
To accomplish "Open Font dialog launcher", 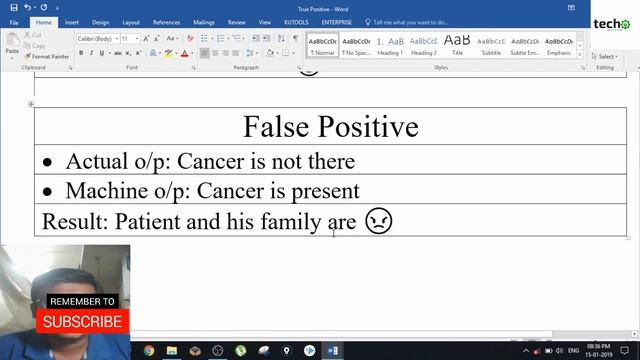I will tap(193, 68).
